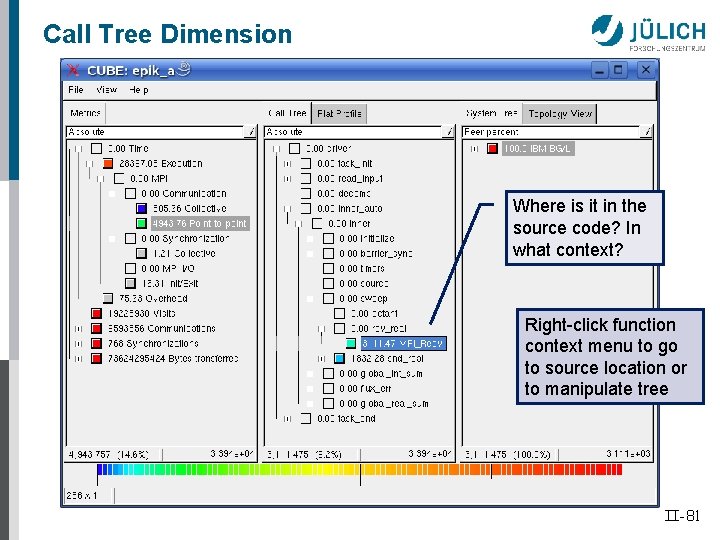Select the 100.0 IBM BG/L entry
The width and height of the screenshot is (720, 540).
(538, 148)
